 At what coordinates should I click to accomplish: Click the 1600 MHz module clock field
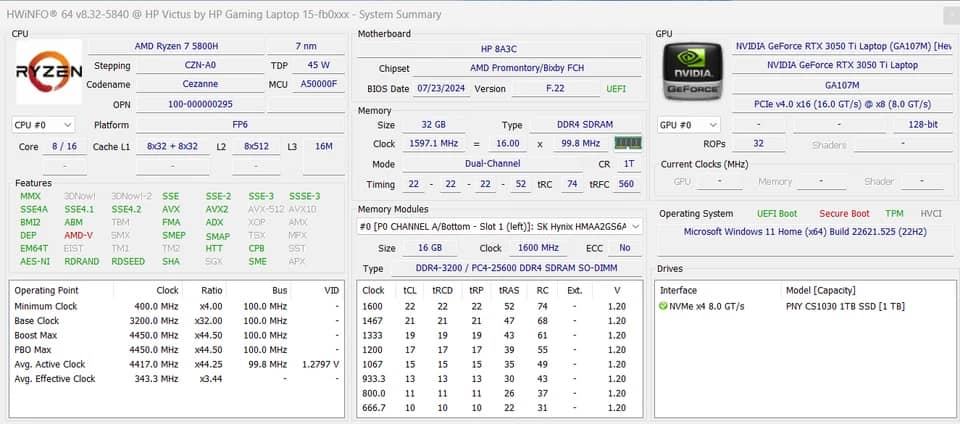pos(536,248)
